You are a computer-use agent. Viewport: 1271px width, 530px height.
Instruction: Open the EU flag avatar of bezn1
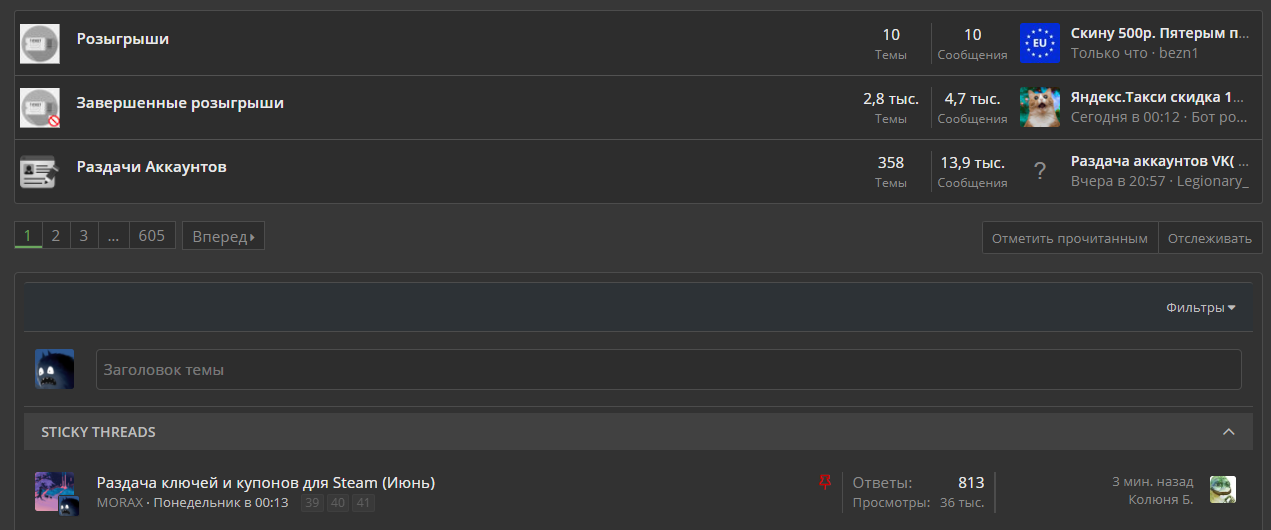click(1039, 44)
